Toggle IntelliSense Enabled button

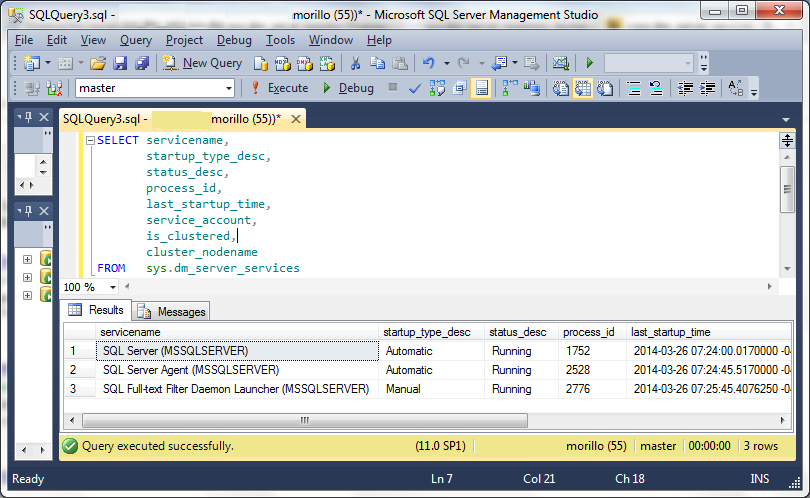(481, 88)
